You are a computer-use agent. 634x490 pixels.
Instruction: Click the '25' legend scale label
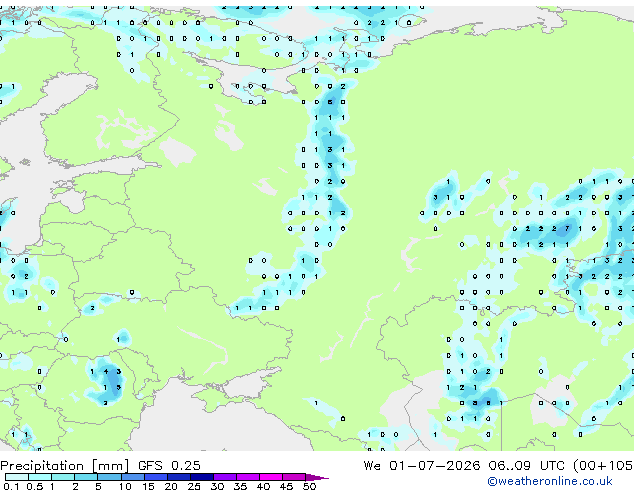click(x=194, y=486)
